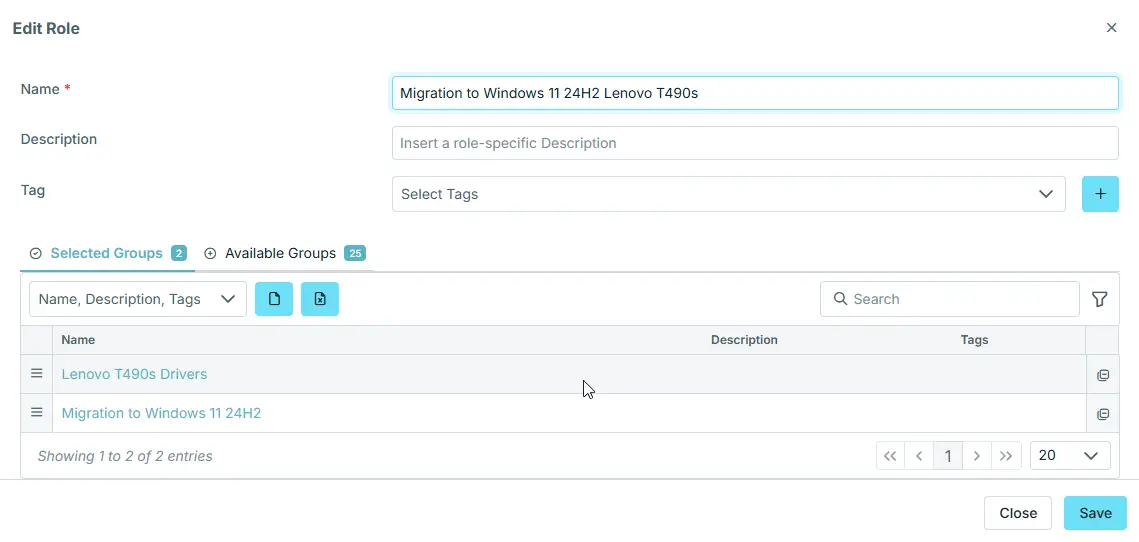Grab the drag handle for Lenovo T490s Drivers
This screenshot has width=1139, height=542.
(37, 374)
